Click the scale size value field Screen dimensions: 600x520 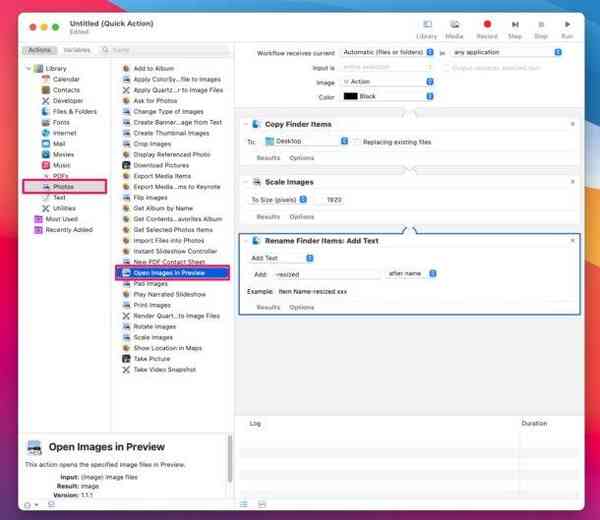tap(330, 200)
